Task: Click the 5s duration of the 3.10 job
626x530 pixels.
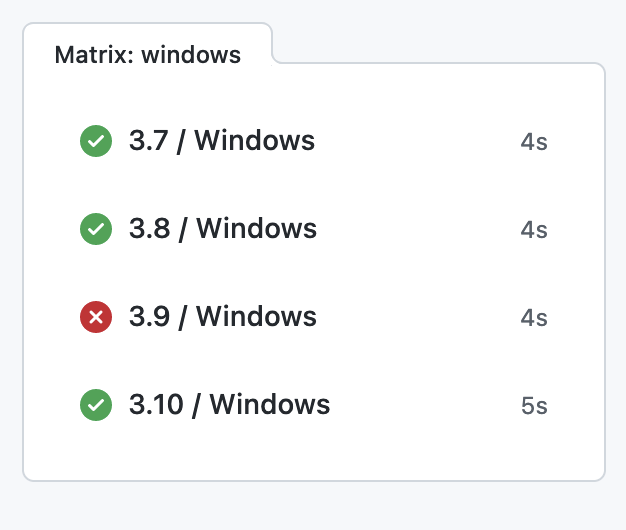Action: pyautogui.click(x=534, y=406)
